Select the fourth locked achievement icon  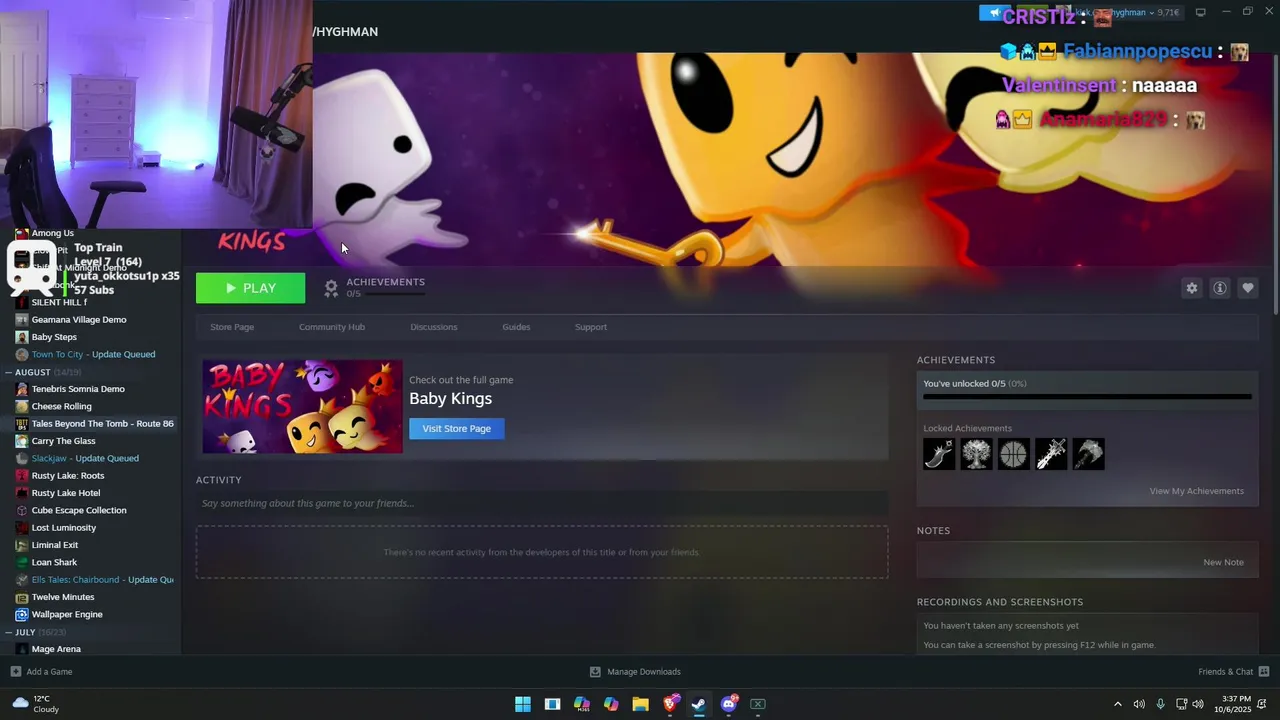pos(1051,454)
